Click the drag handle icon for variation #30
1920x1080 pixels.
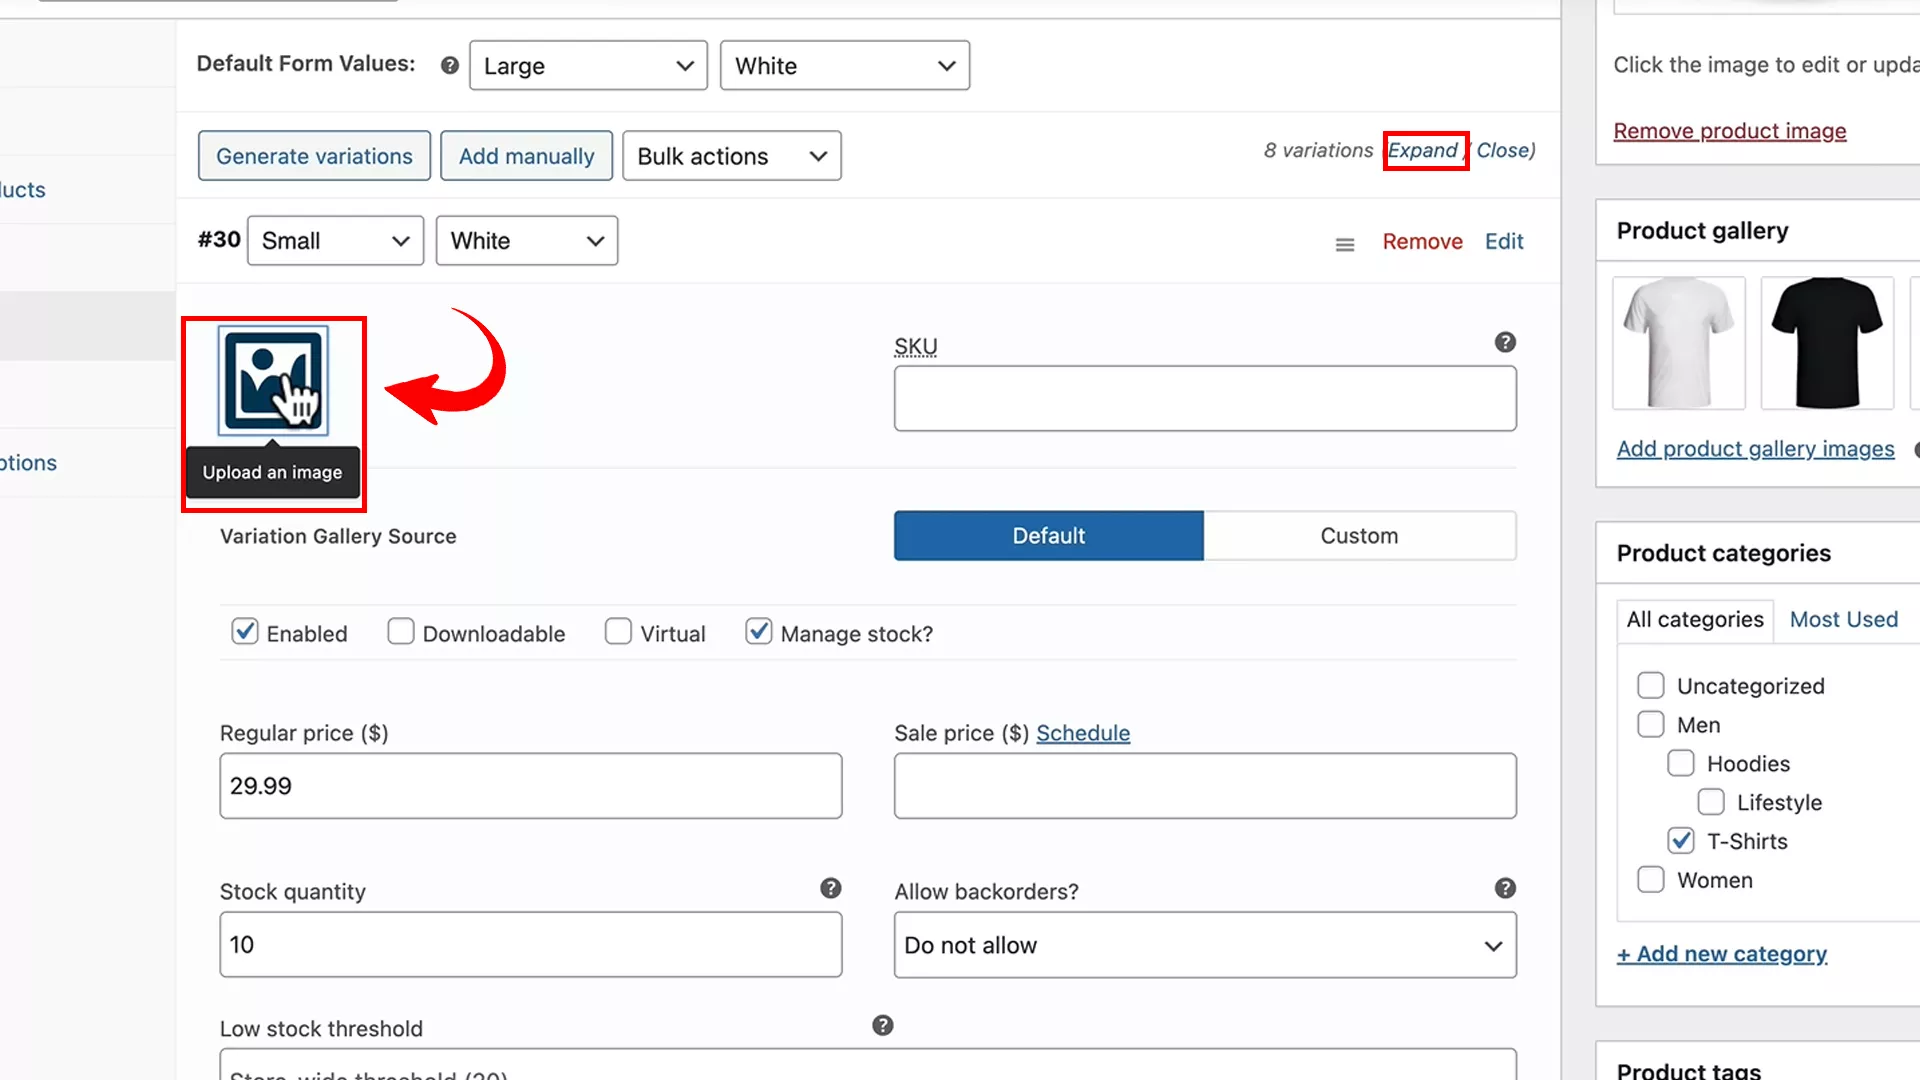(1344, 243)
